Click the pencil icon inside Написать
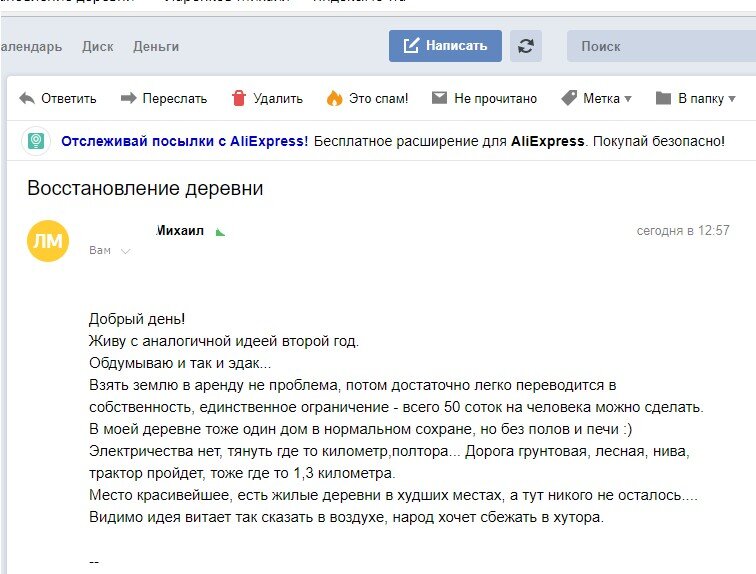 [411, 45]
